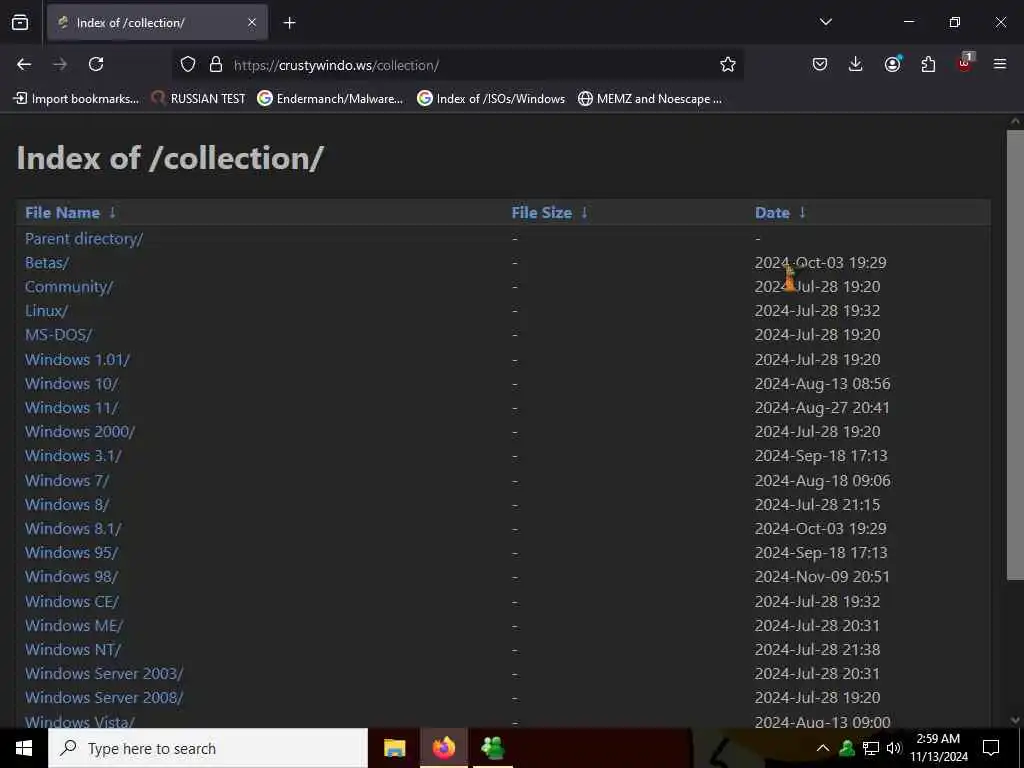Viewport: 1024px width, 768px height.
Task: Open the Windows CE/ folder
Action: pos(72,601)
